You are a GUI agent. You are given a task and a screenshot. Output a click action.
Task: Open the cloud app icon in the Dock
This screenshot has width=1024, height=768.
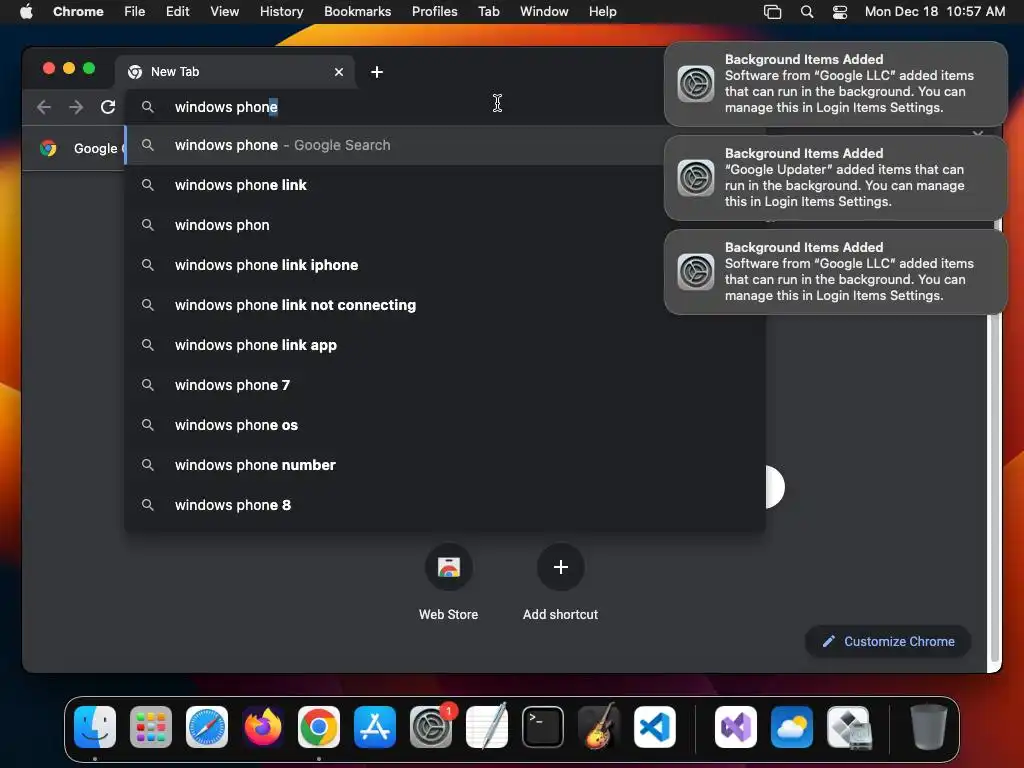[x=792, y=727]
